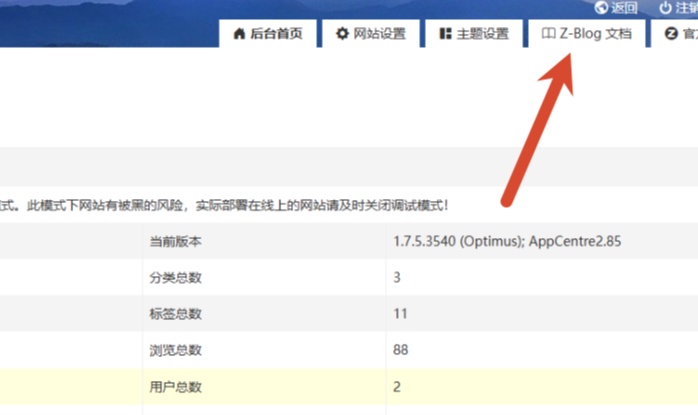Open the 主题设置 tab
The width and height of the screenshot is (698, 415).
(x=474, y=33)
